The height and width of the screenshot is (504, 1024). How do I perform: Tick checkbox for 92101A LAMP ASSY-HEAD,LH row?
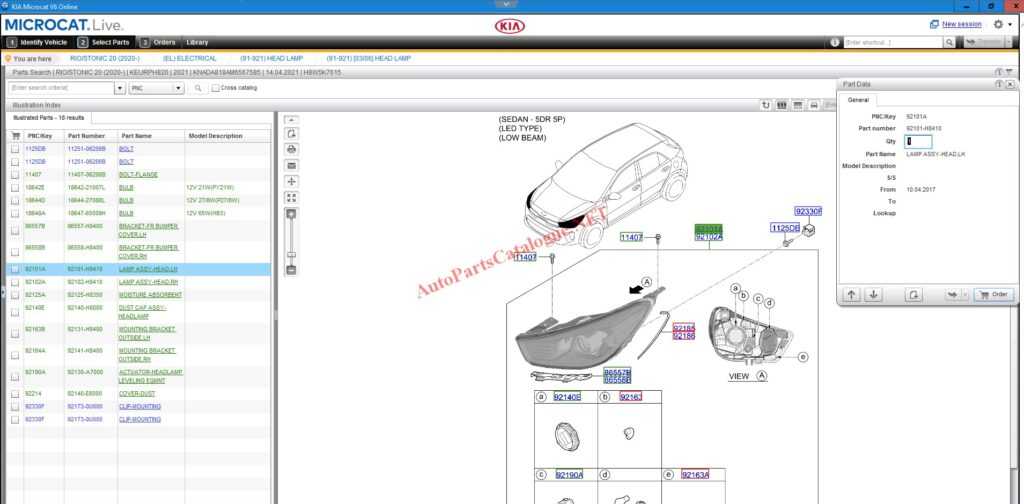click(x=14, y=269)
